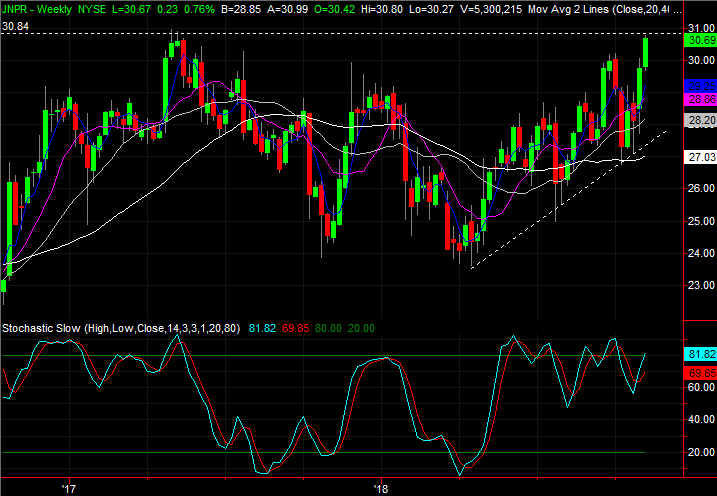Click the 40.00 stochastic axis label
Viewport: 717px width, 496px height.
698,420
